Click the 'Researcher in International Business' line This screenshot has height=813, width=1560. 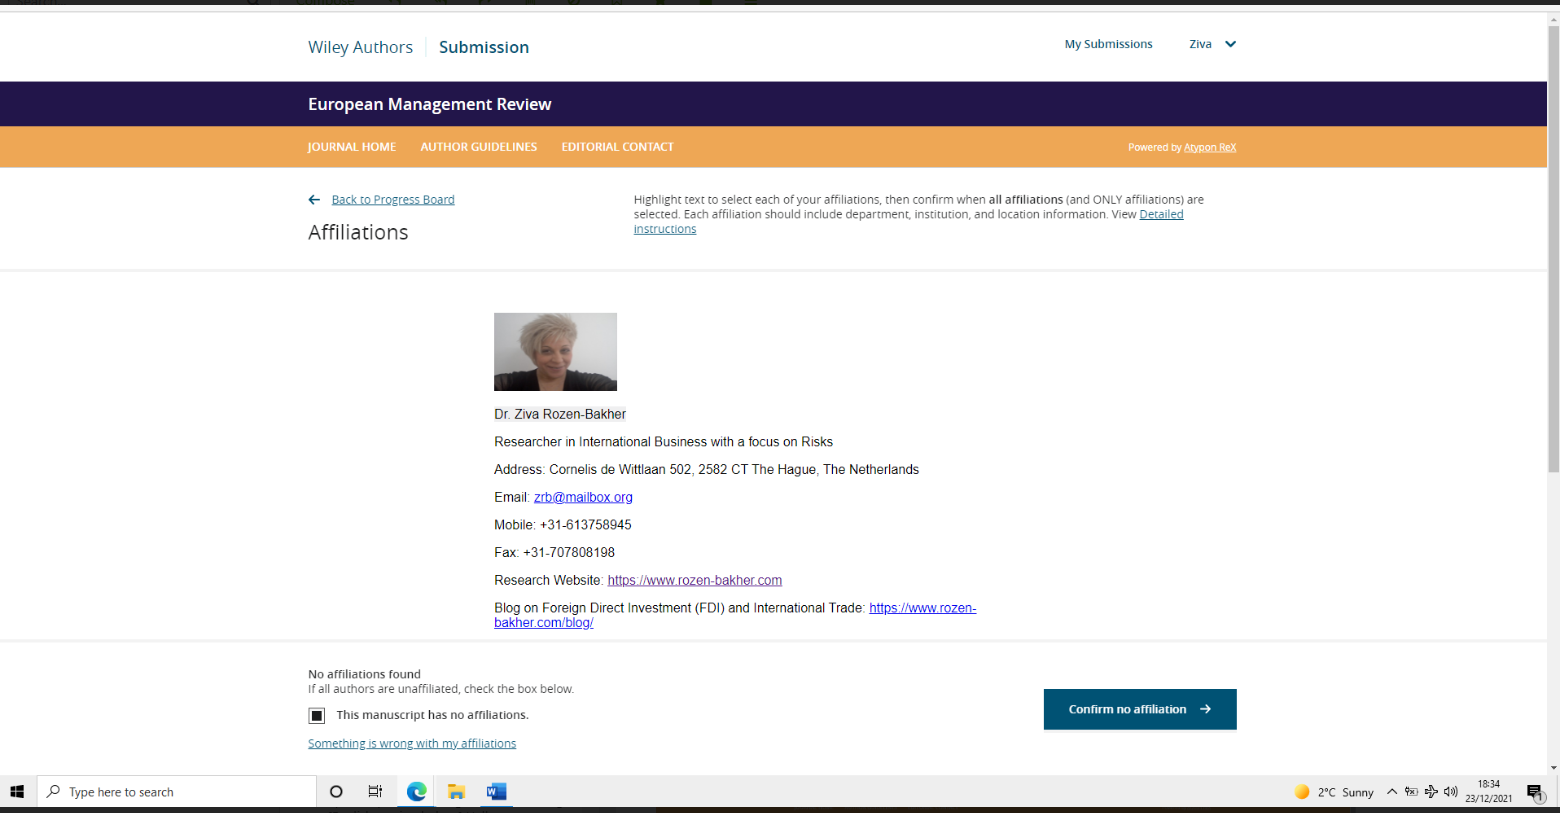click(663, 442)
